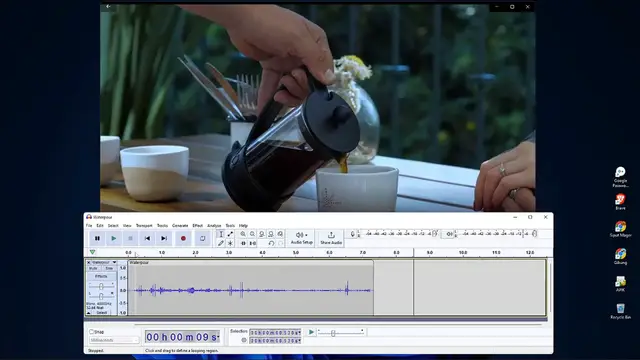Mute the Waterpour track
The image size is (640, 360).
(x=93, y=269)
